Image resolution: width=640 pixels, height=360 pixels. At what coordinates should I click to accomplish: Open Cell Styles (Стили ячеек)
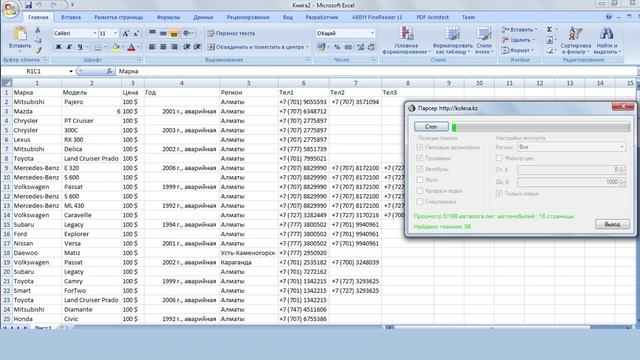(484, 40)
